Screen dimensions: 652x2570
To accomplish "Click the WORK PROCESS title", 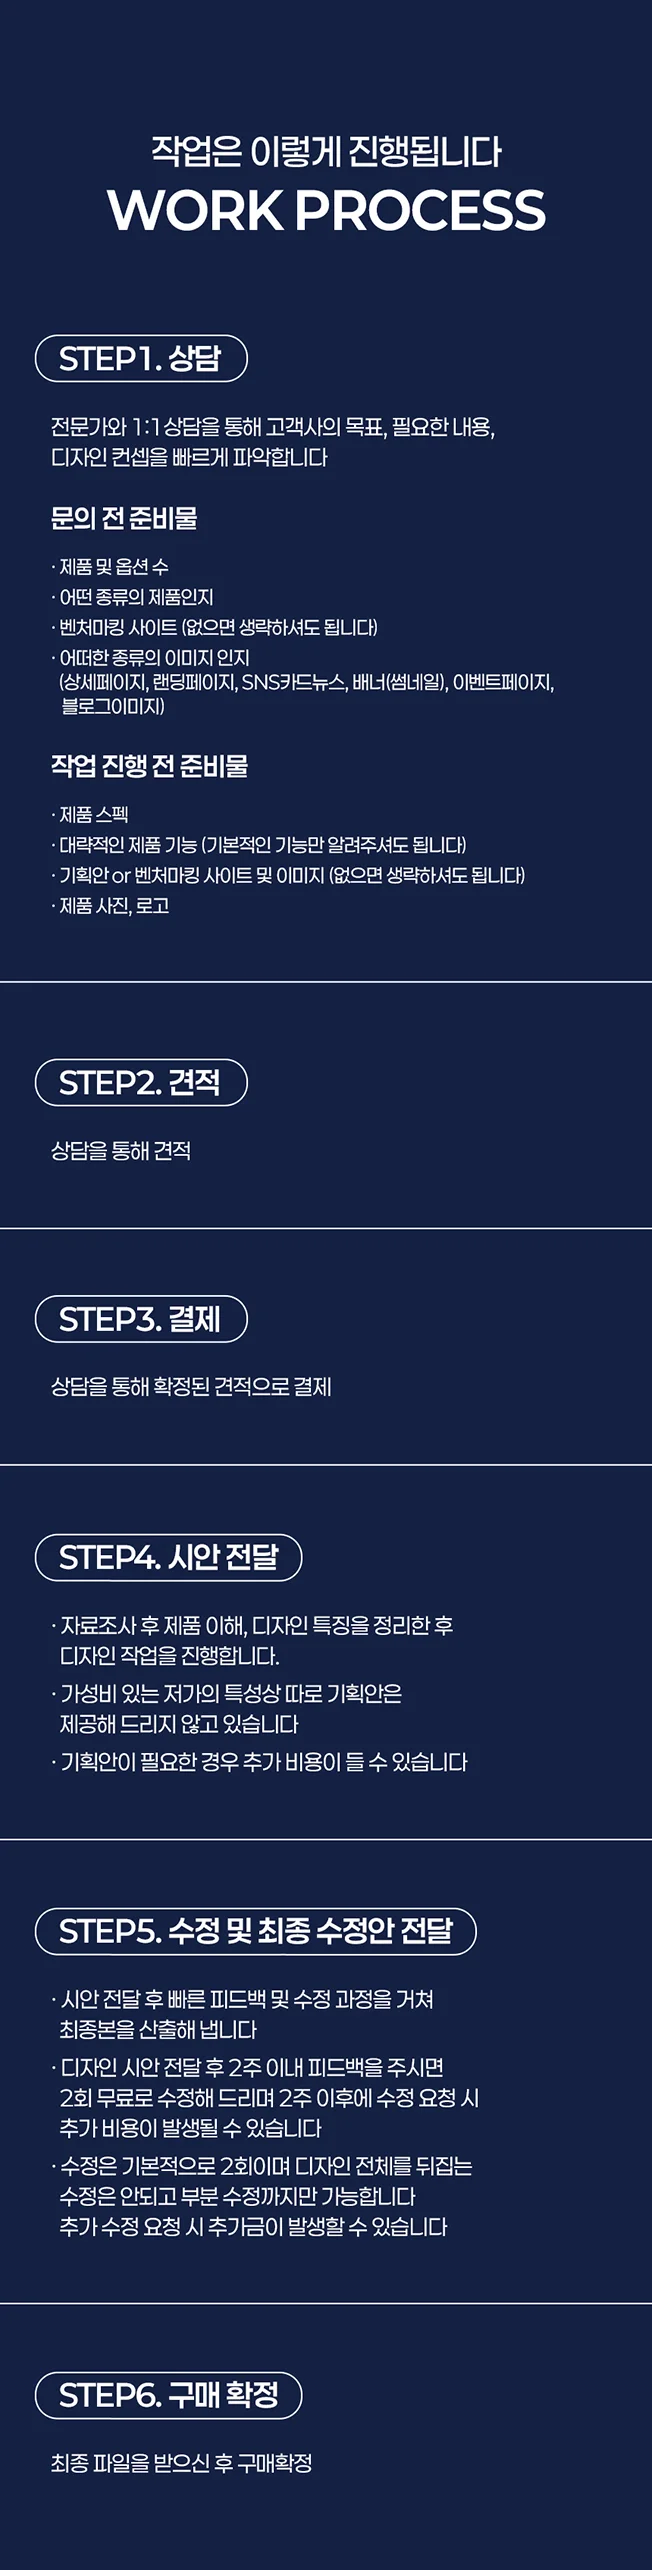I will (x=326, y=210).
